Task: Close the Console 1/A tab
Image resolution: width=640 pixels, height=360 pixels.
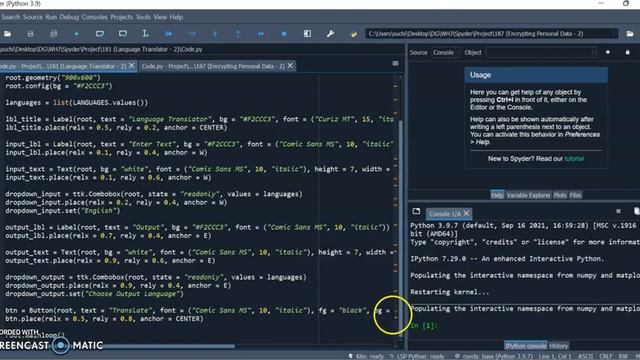Action: point(467,213)
